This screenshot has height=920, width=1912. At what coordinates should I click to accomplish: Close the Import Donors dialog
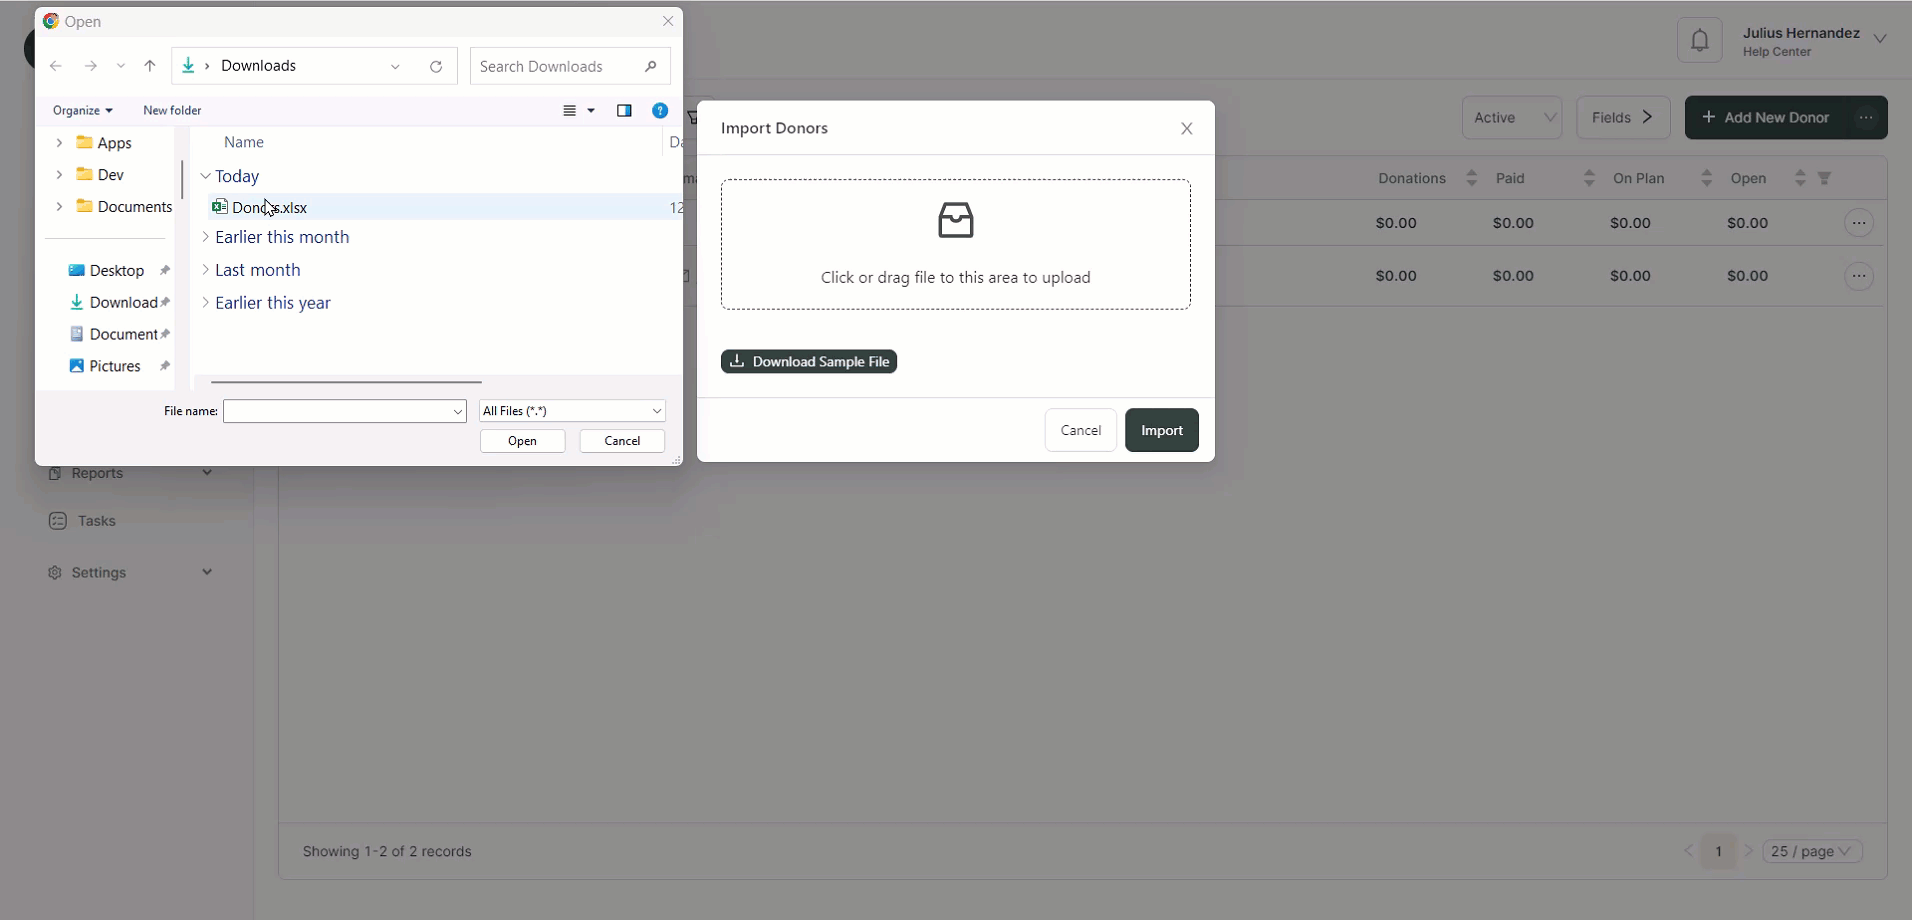(x=1186, y=129)
